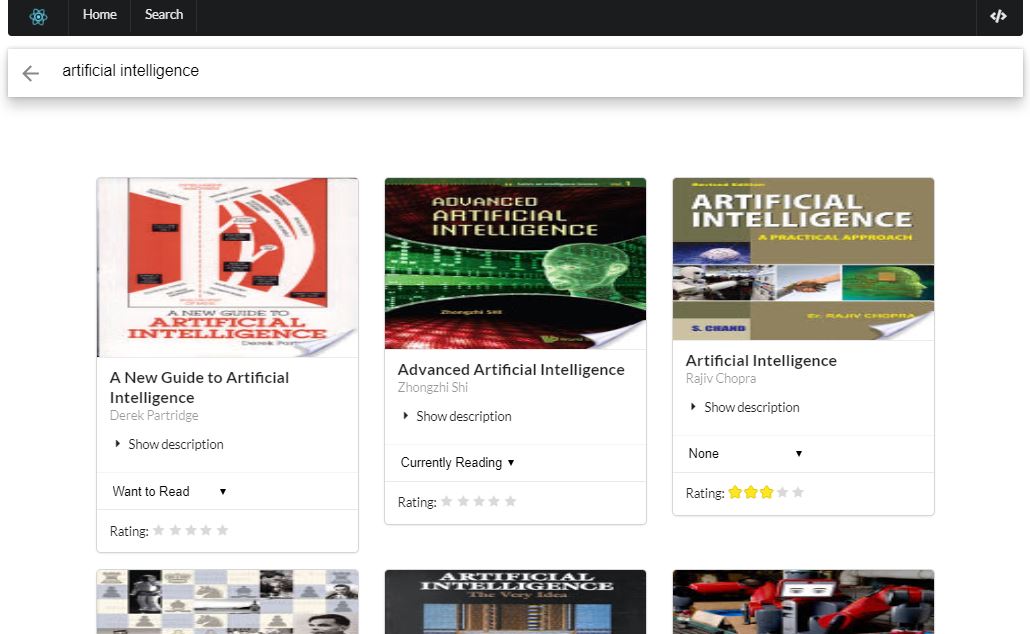1030x634 pixels.
Task: Click the red robot book cover
Action: (x=803, y=602)
